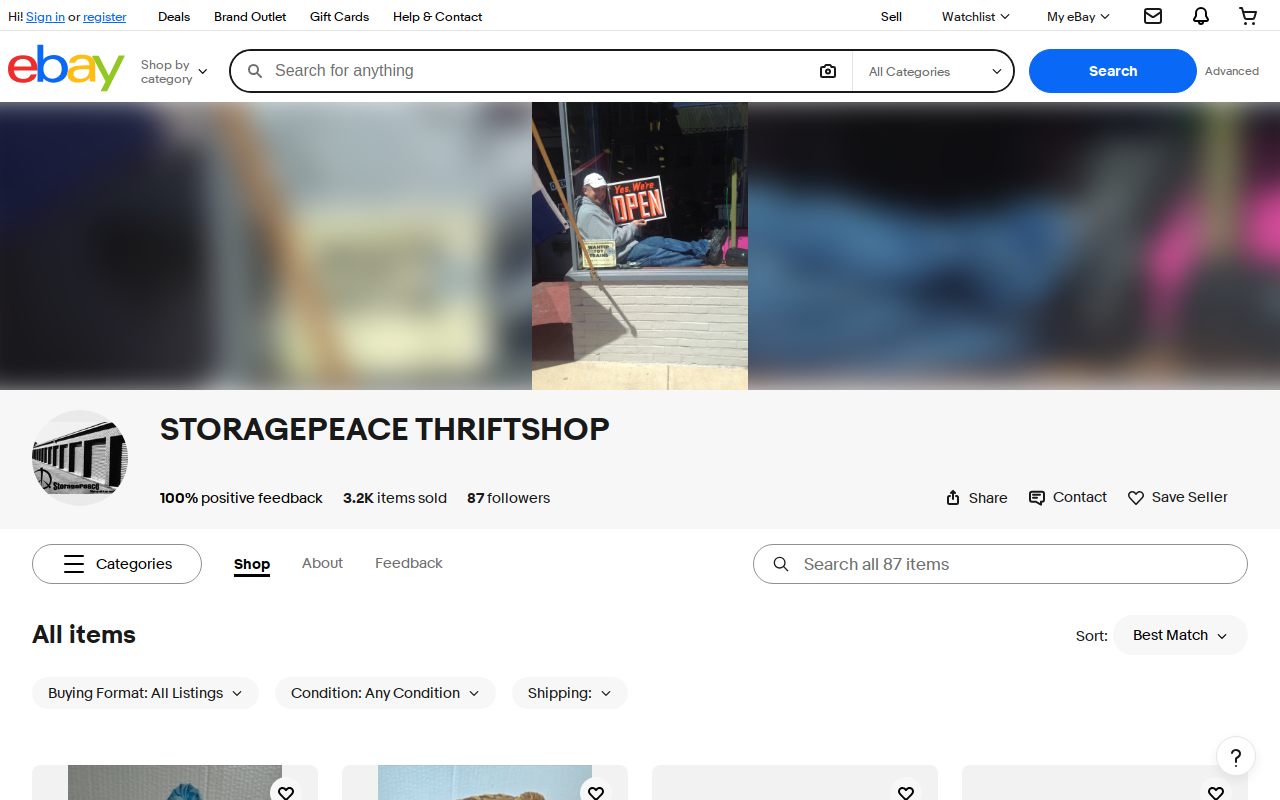
Task: Open the Buying Format filter dropdown
Action: click(x=145, y=693)
